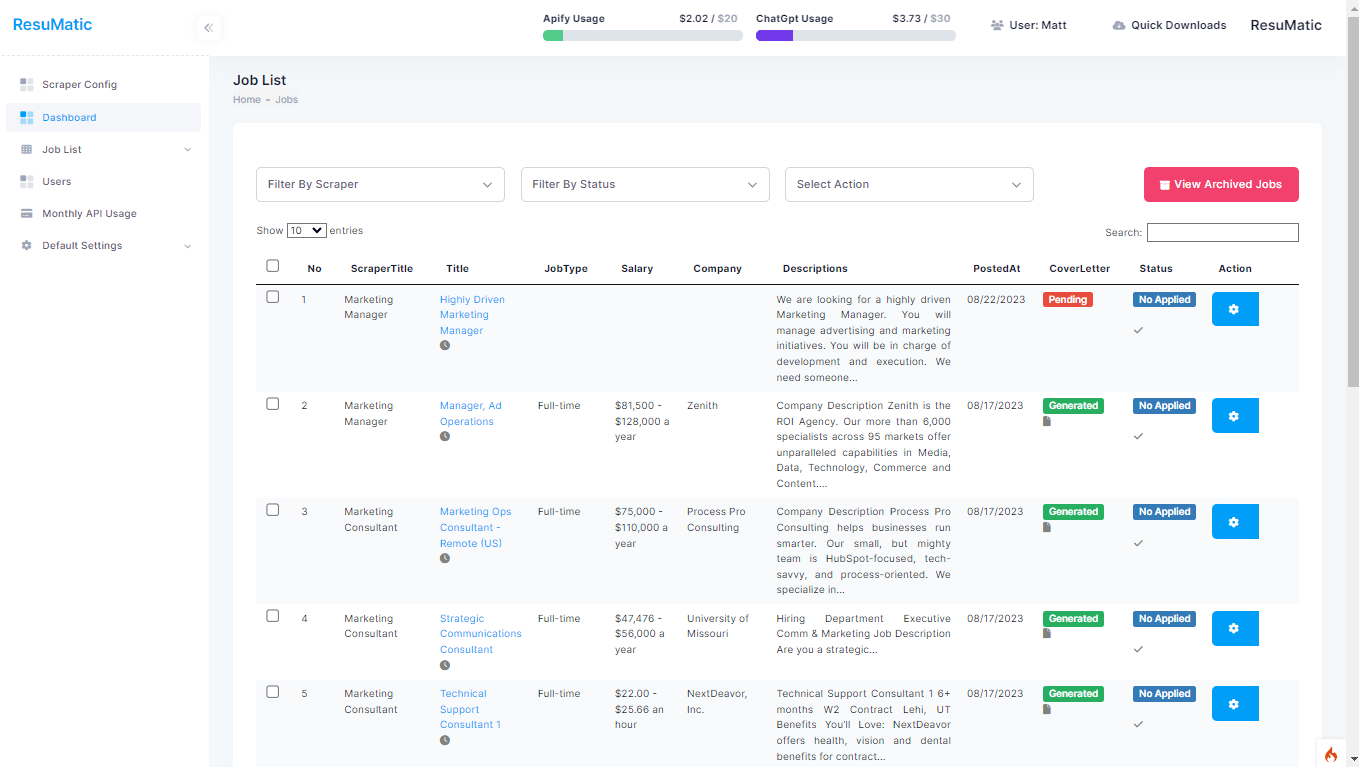The image size is (1359, 767).
Task: Click Home breadcrumb link
Action: (x=247, y=100)
